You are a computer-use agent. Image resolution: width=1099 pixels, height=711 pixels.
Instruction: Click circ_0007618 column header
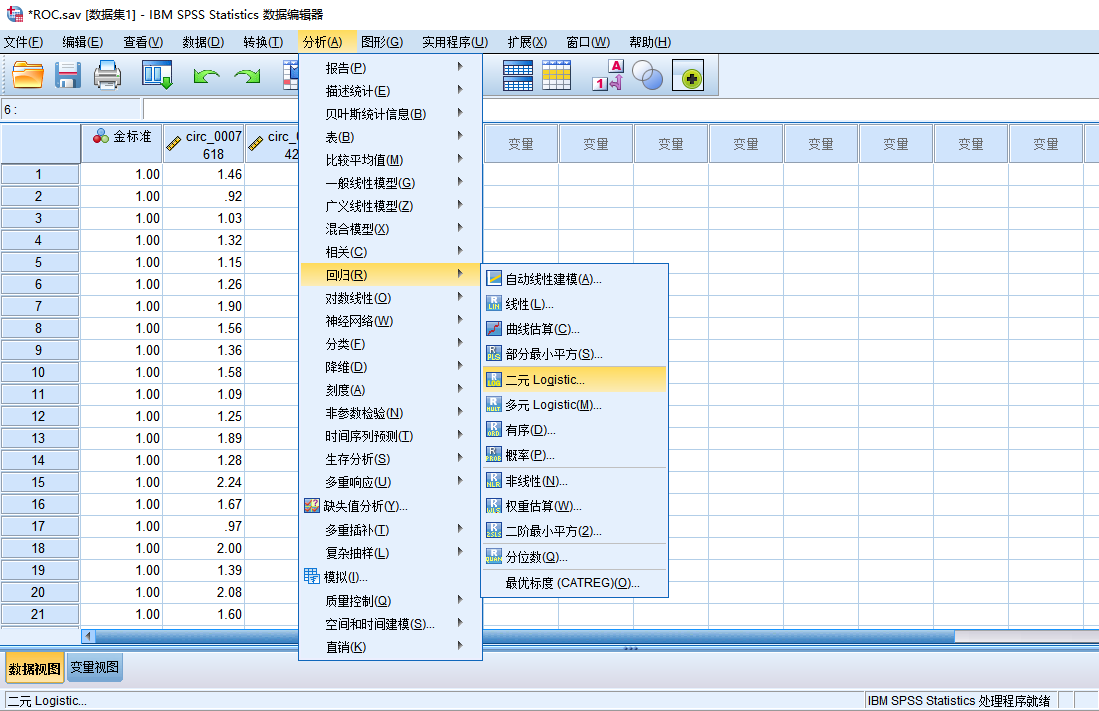(204, 144)
